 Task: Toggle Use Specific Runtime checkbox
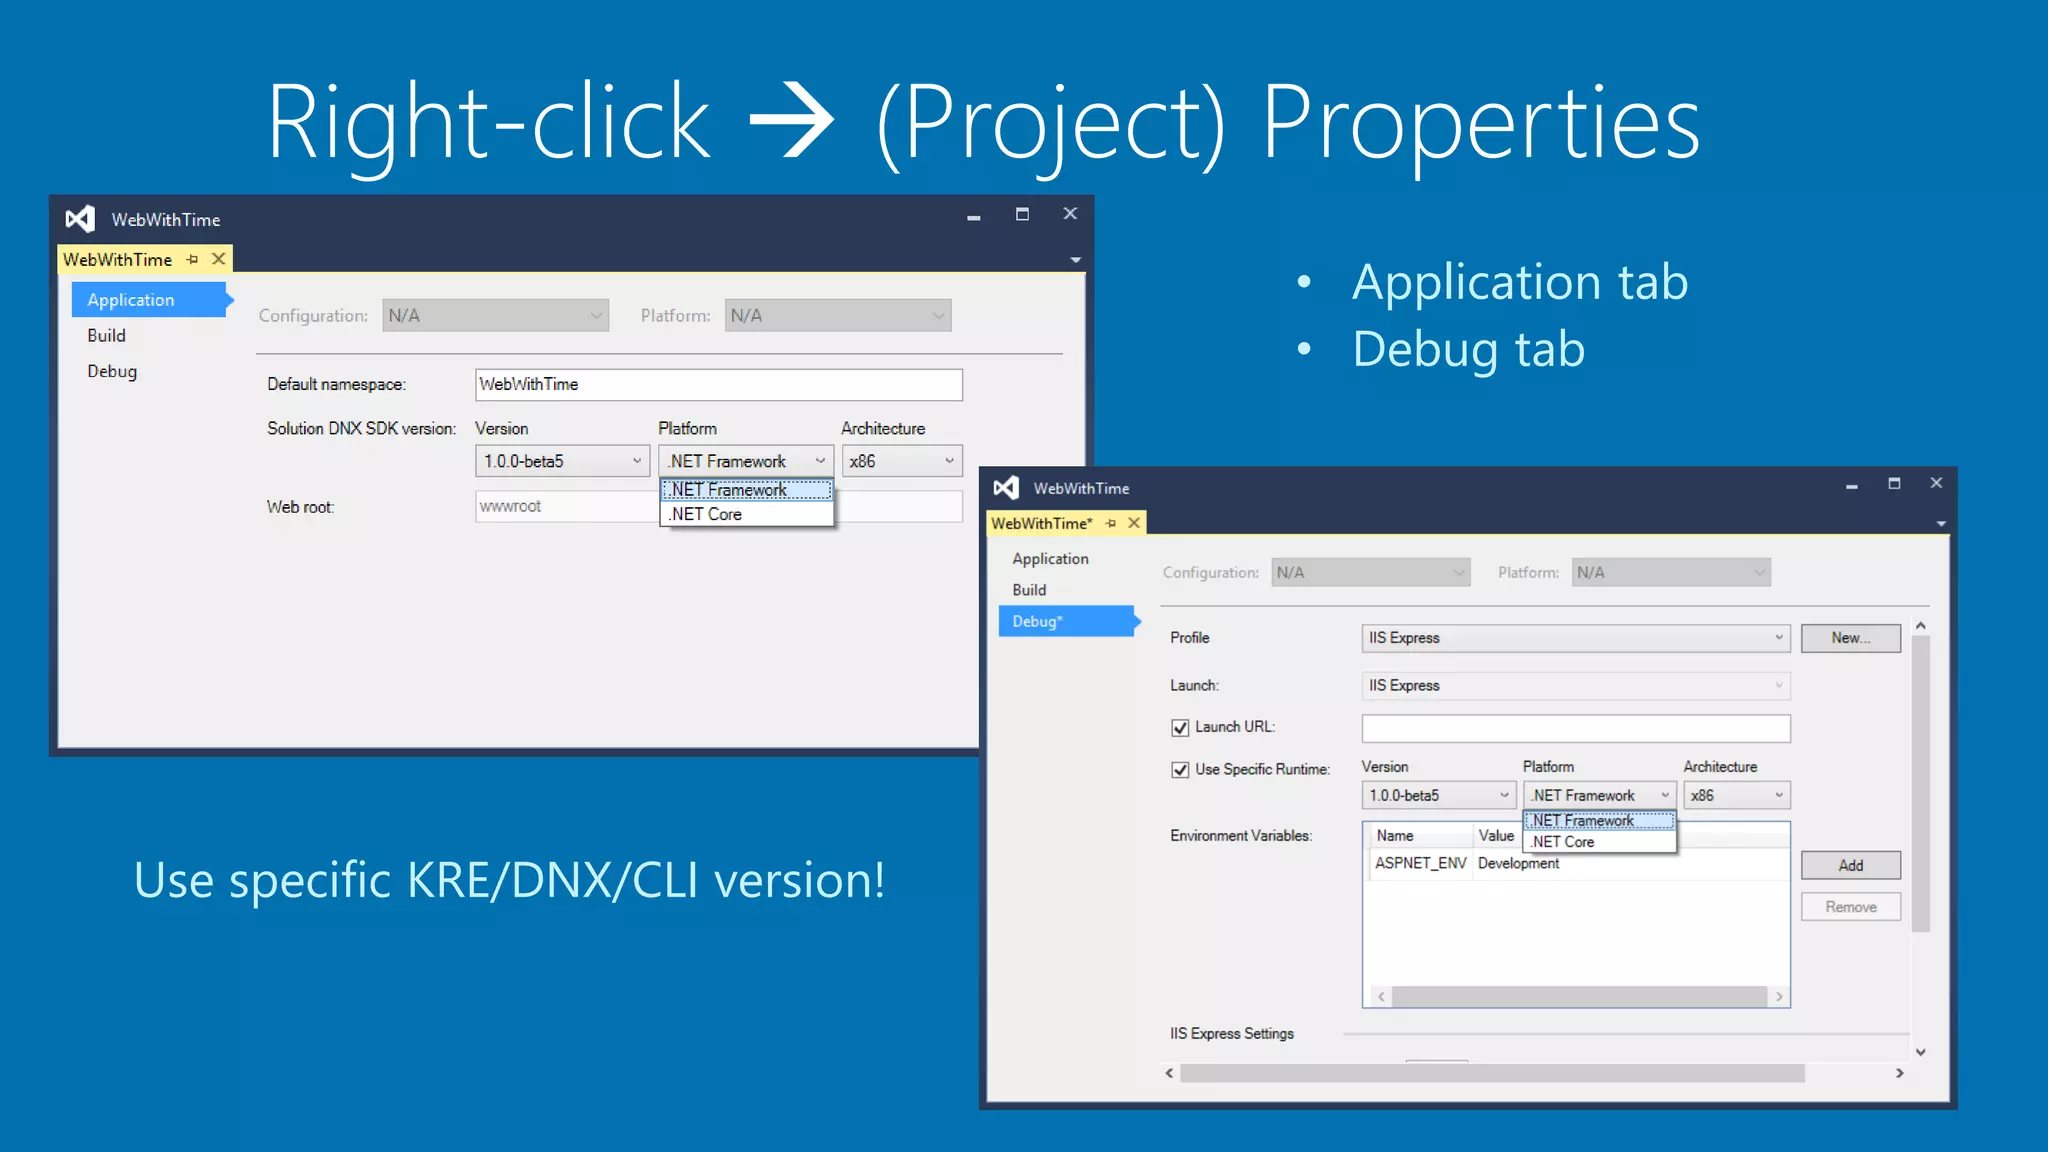coord(1180,770)
